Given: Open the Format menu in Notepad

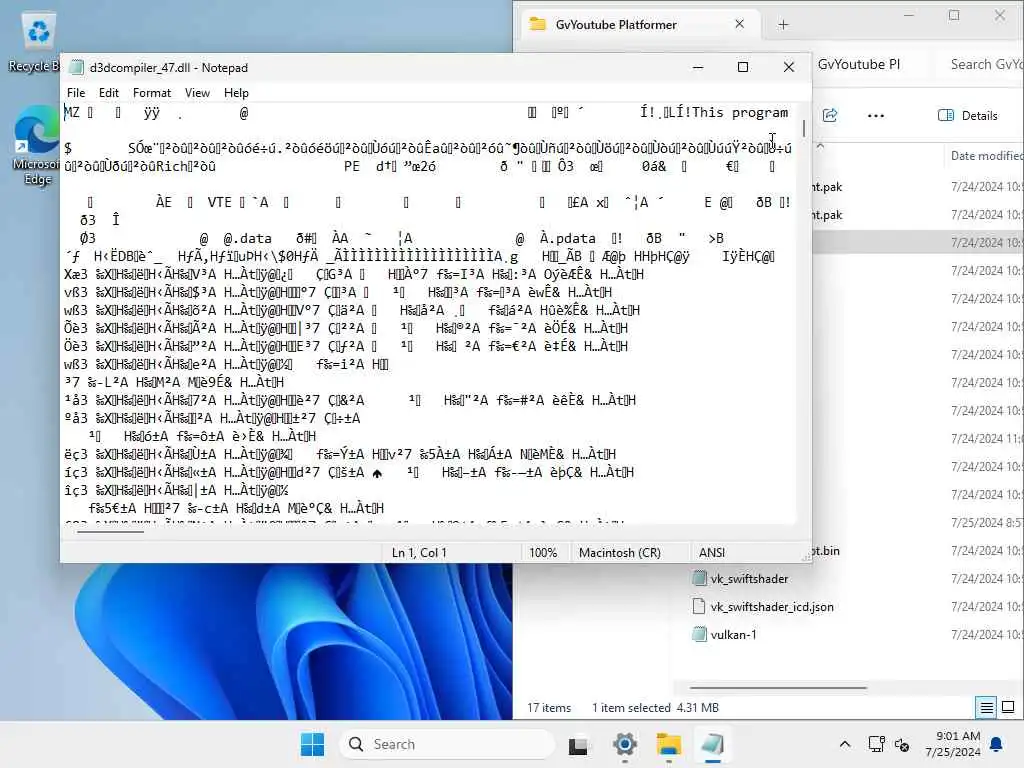Looking at the screenshot, I should coord(152,93).
